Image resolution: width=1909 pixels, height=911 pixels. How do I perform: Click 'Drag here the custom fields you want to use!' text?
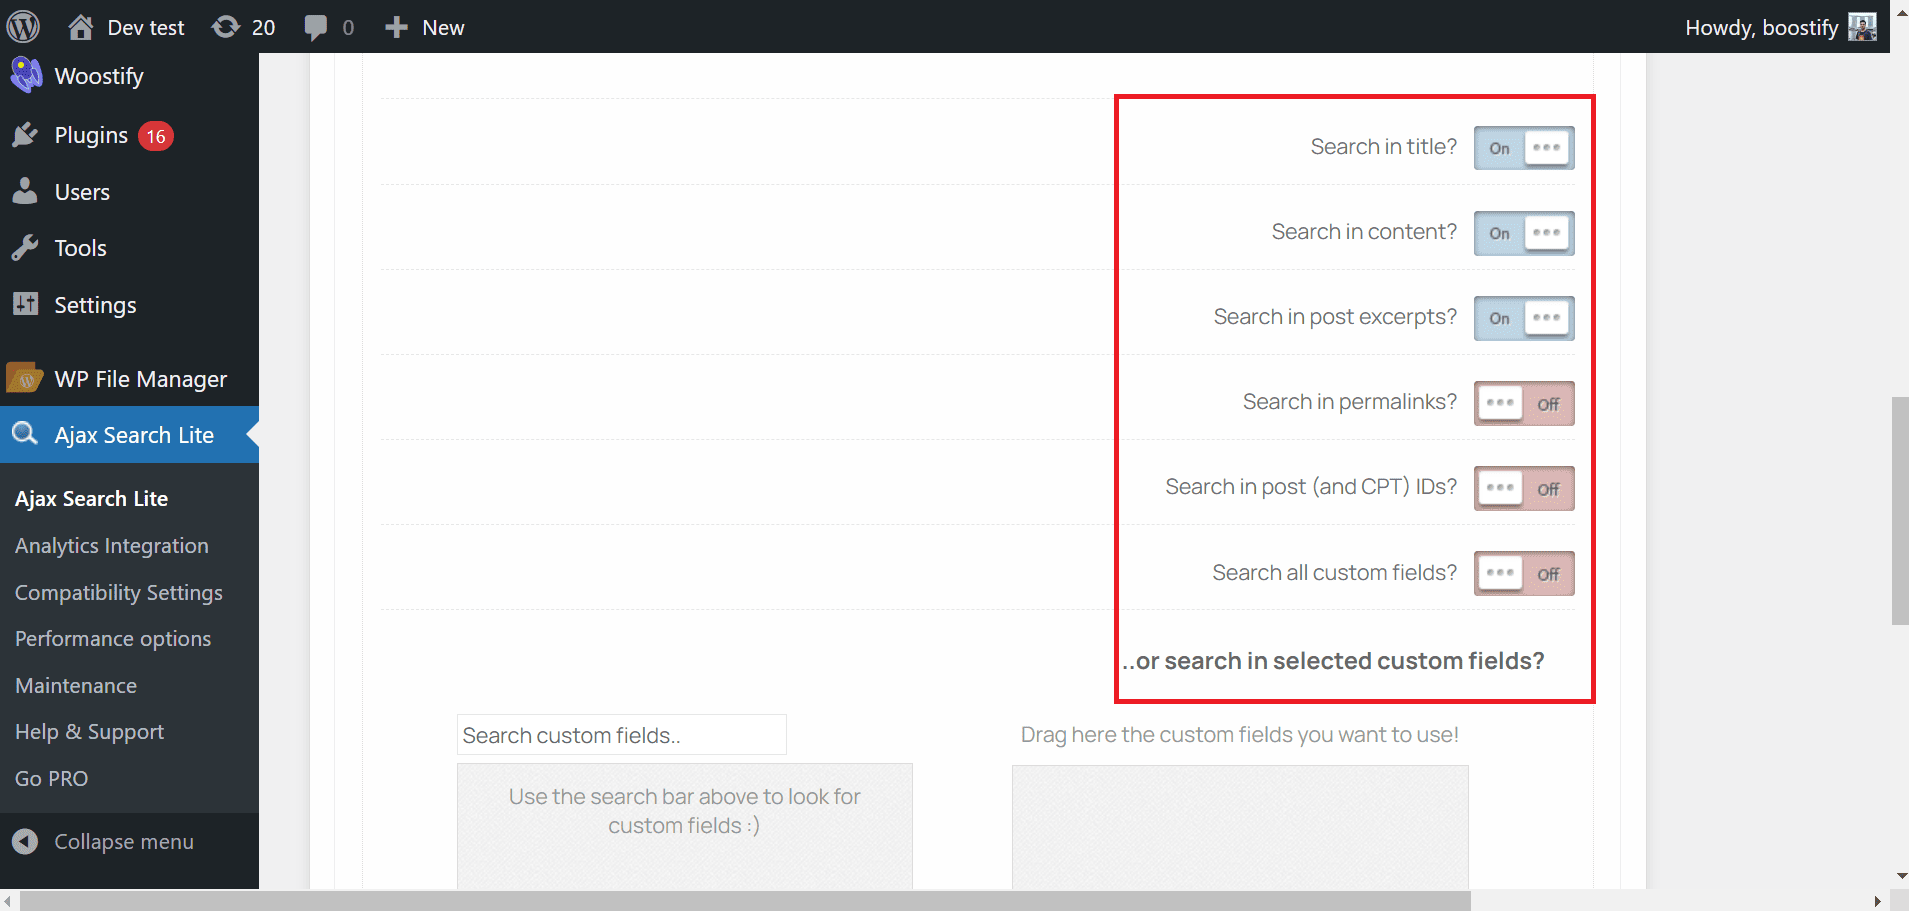tap(1240, 735)
